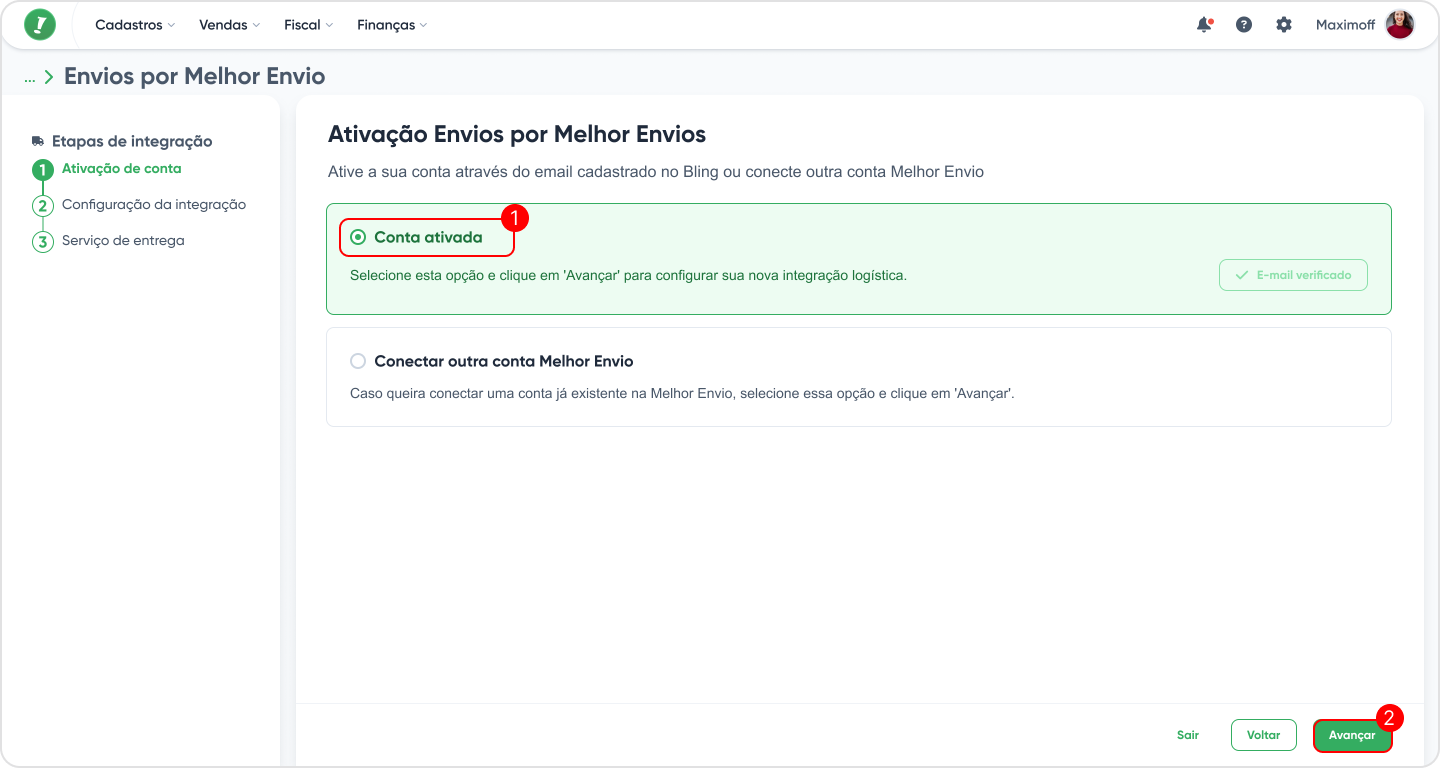Go to Configuração da integração step
The width and height of the screenshot is (1440, 768).
pyautogui.click(x=154, y=205)
